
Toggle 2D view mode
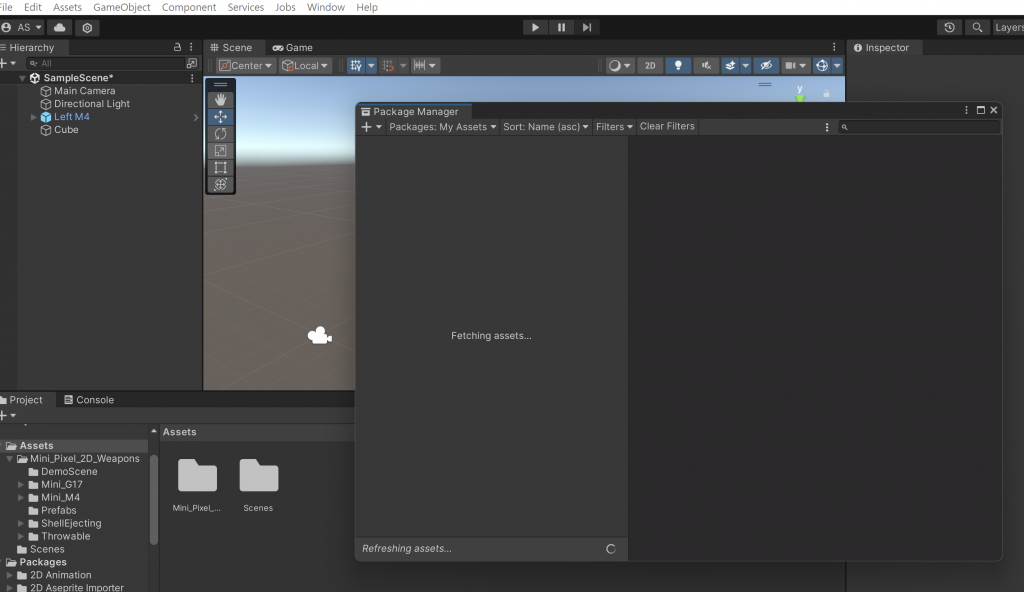coord(650,65)
